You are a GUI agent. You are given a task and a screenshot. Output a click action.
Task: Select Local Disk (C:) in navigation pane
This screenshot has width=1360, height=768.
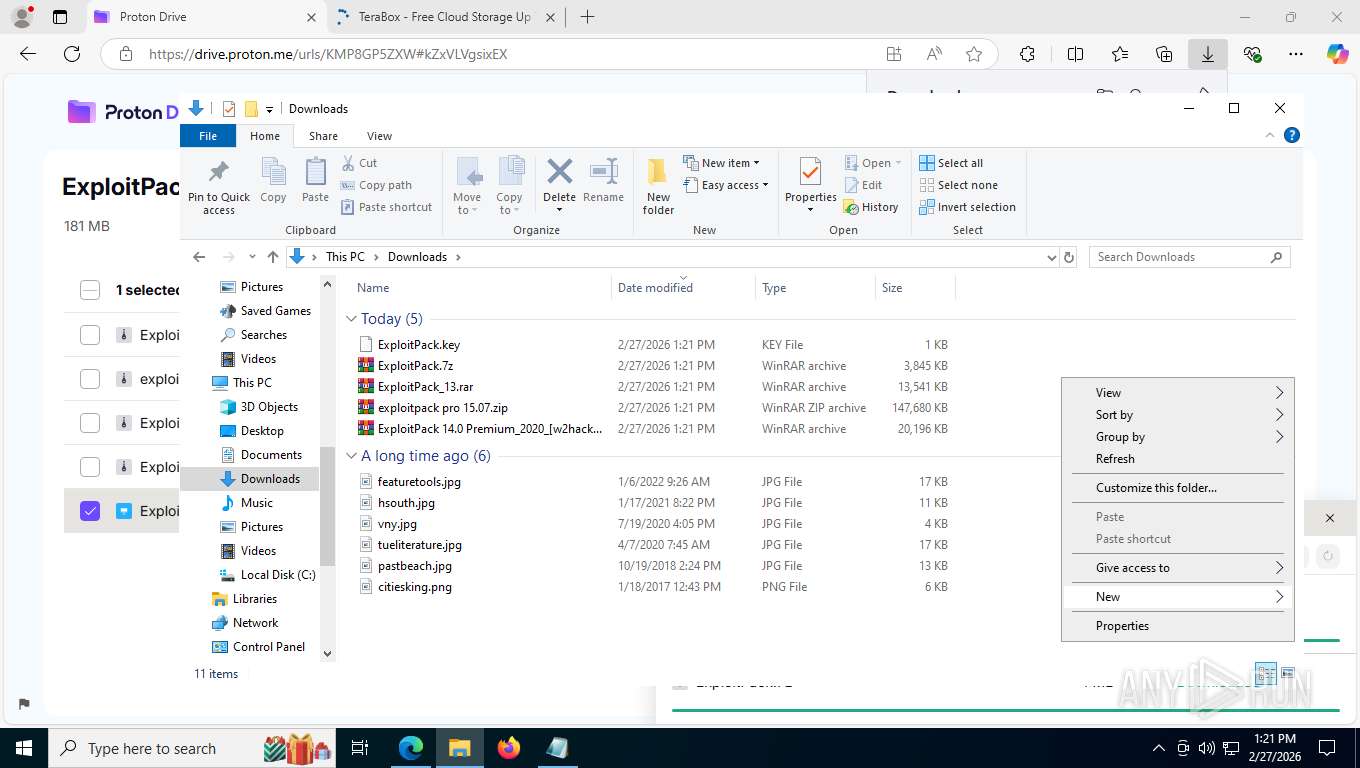(x=267, y=575)
